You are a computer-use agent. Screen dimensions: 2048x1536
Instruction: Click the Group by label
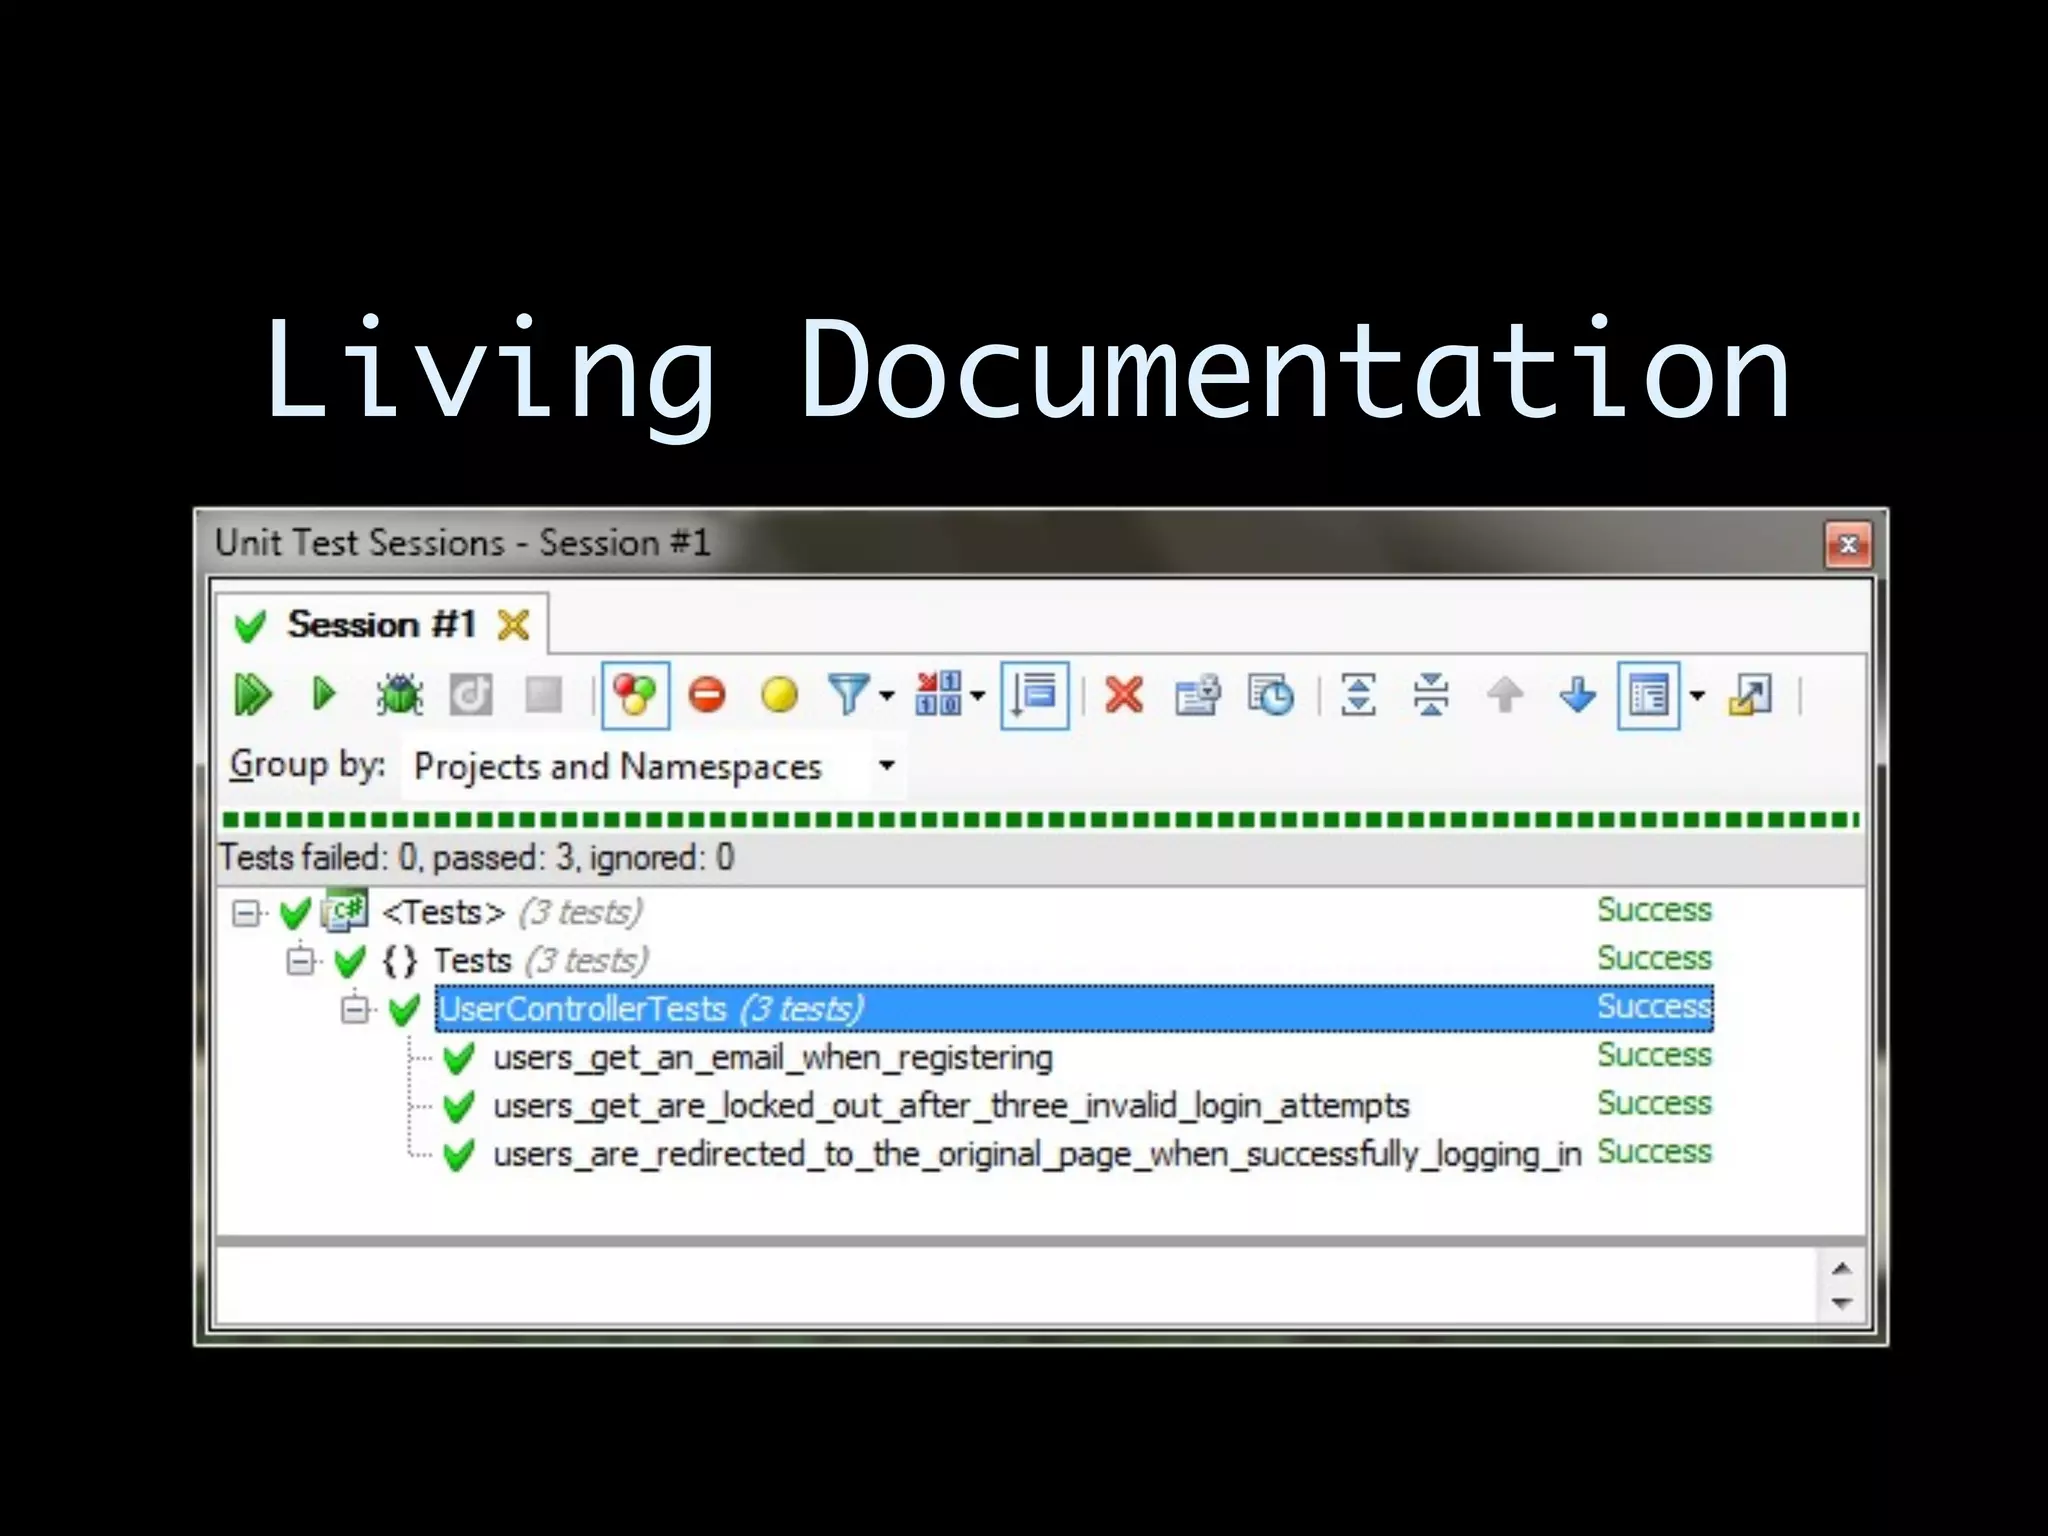tap(308, 766)
